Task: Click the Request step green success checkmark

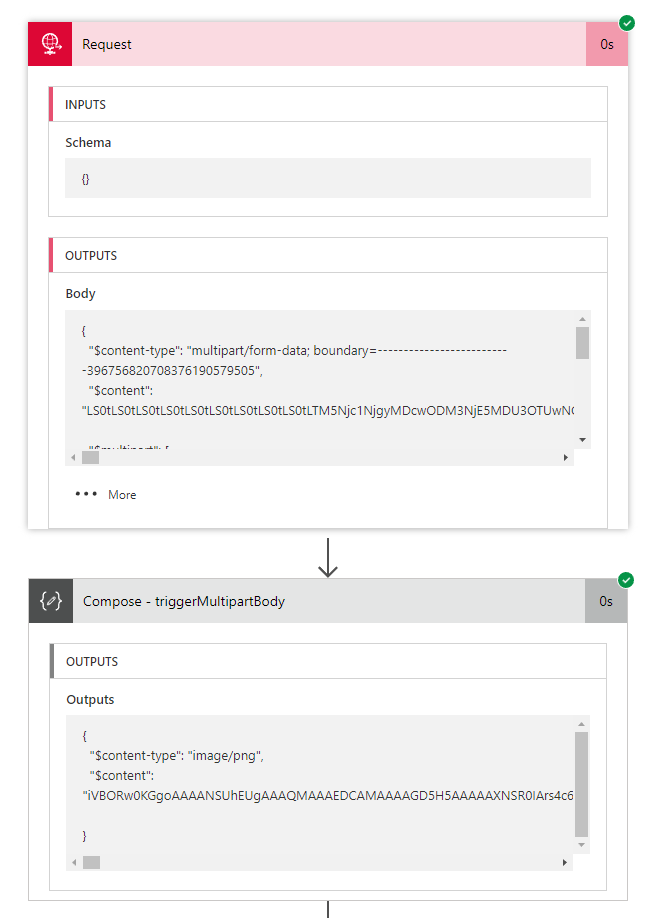Action: pyautogui.click(x=627, y=22)
